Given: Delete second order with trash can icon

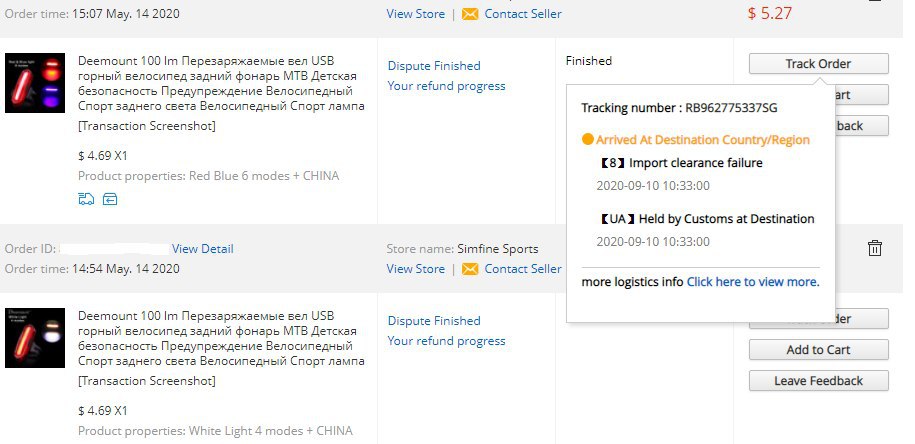Looking at the screenshot, I should tap(874, 248).
